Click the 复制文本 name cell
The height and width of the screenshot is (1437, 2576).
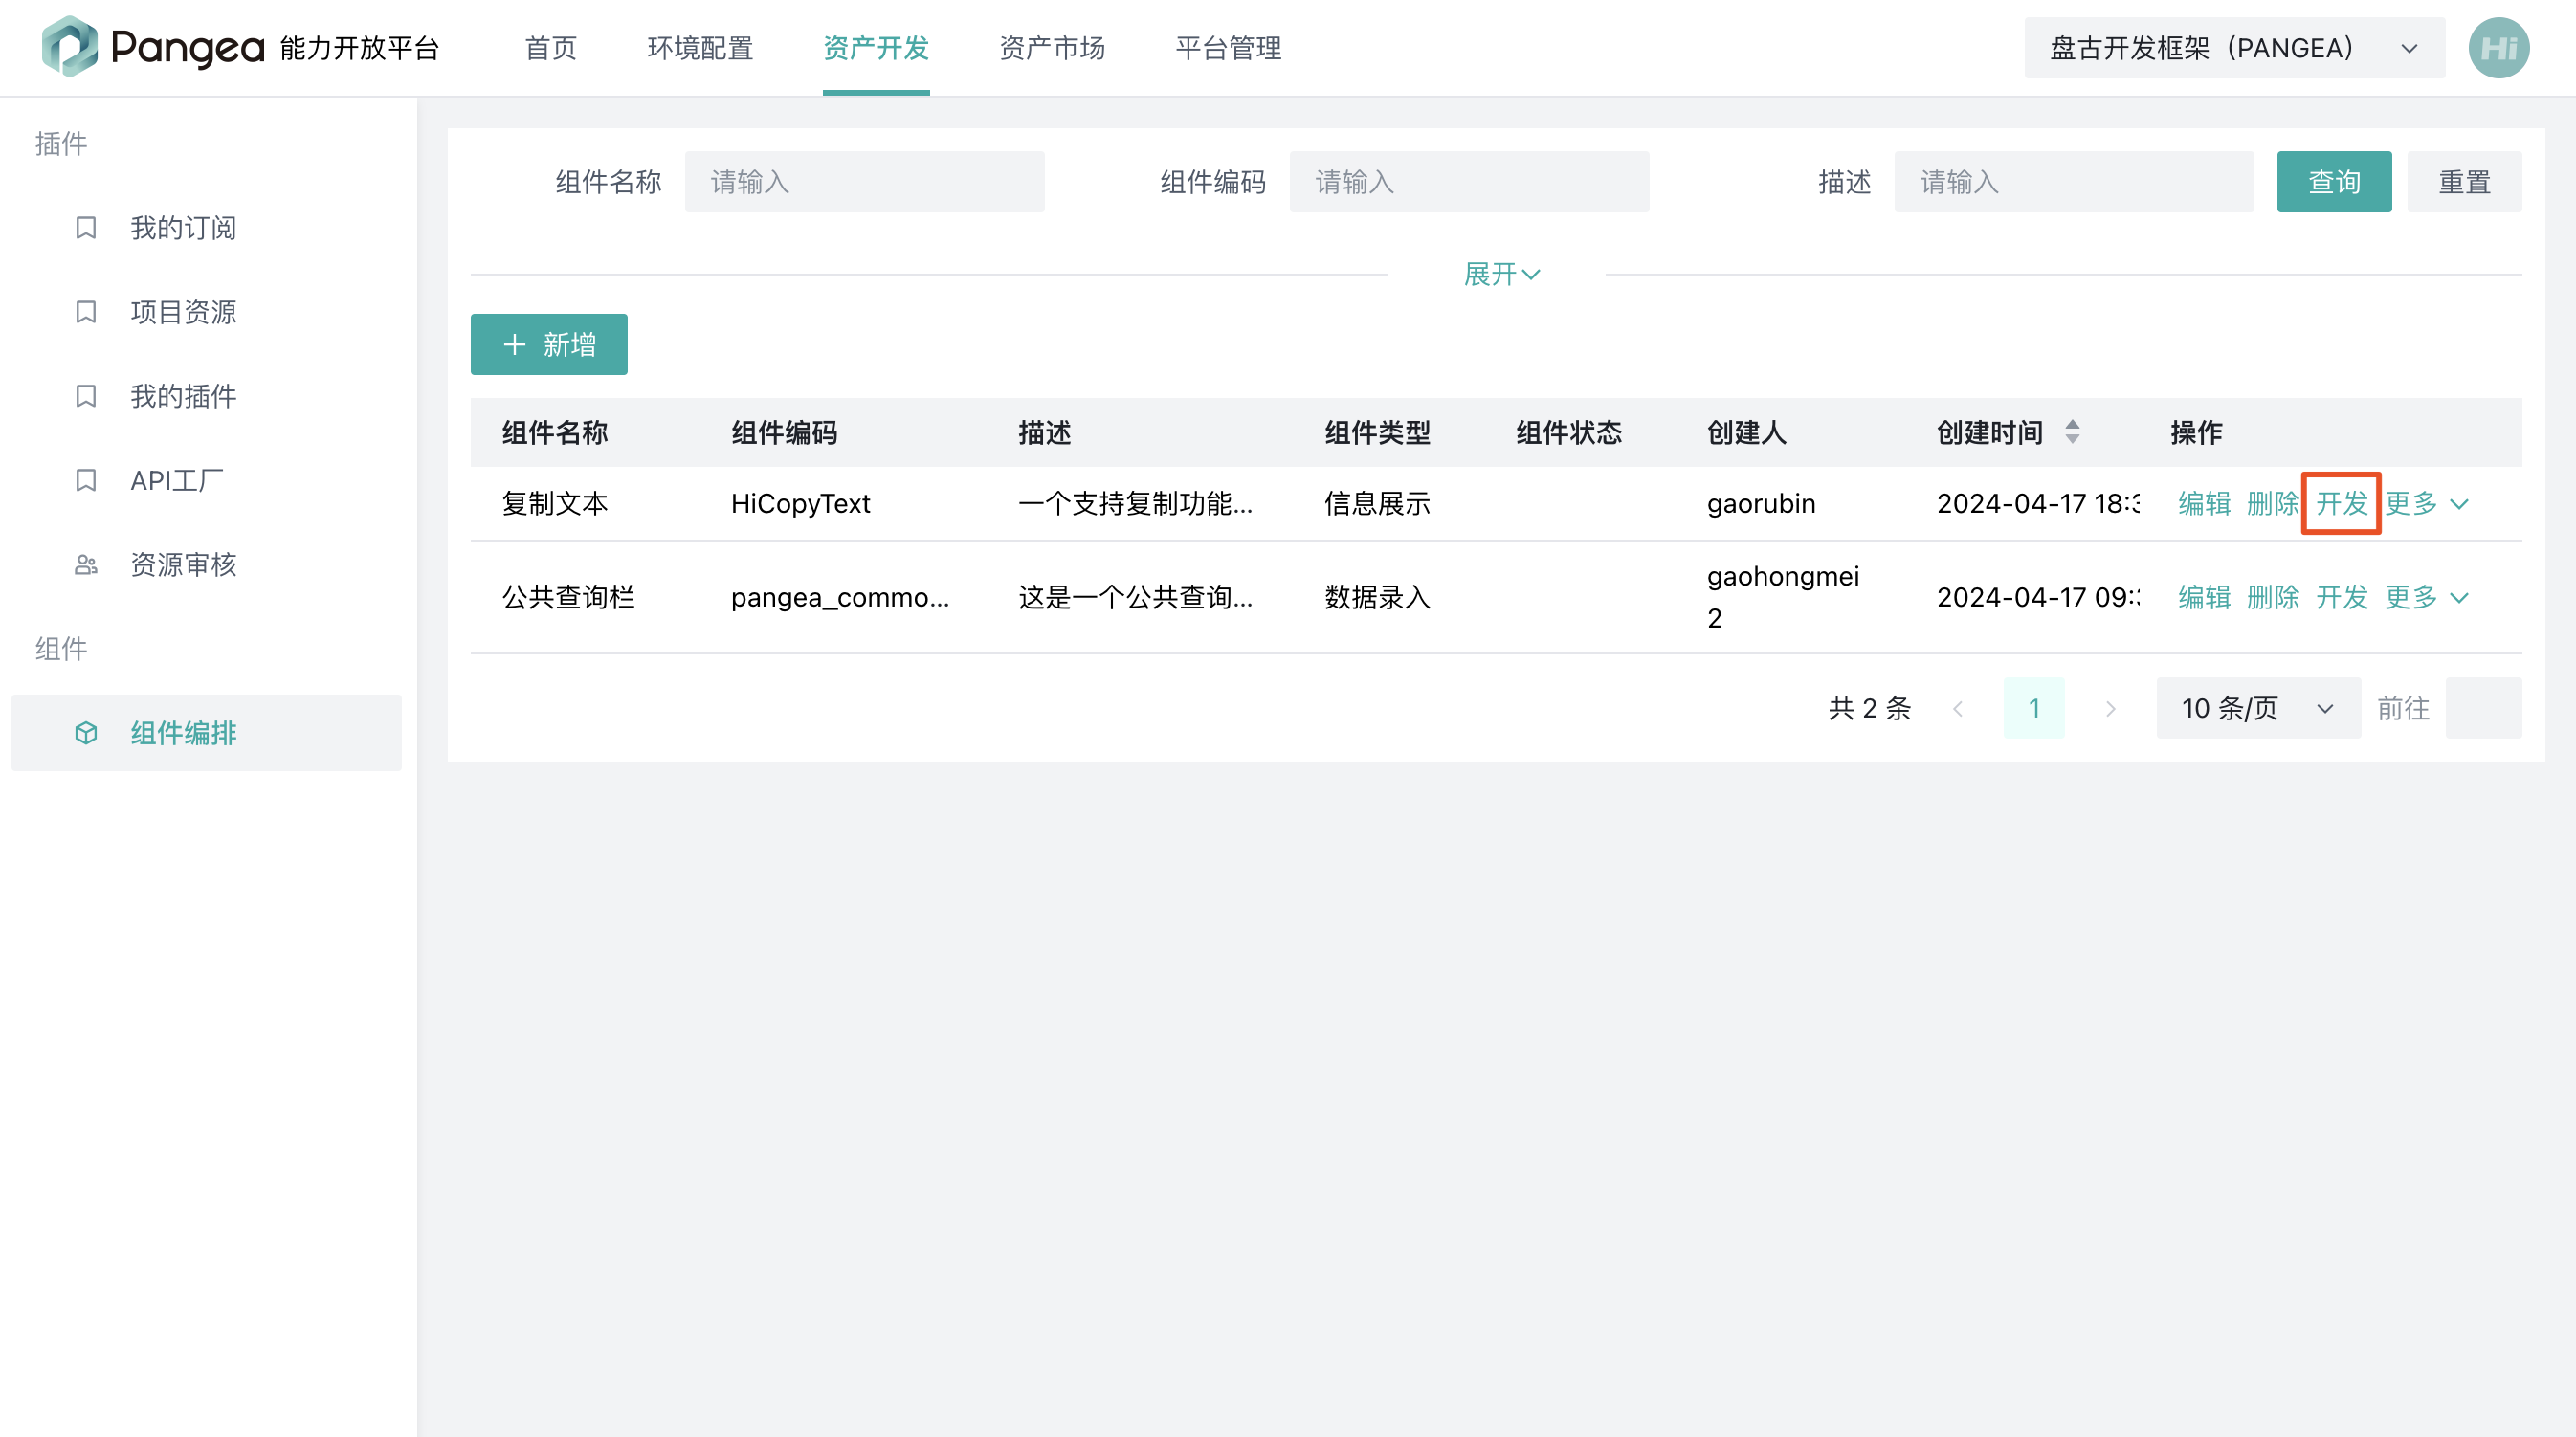[555, 503]
